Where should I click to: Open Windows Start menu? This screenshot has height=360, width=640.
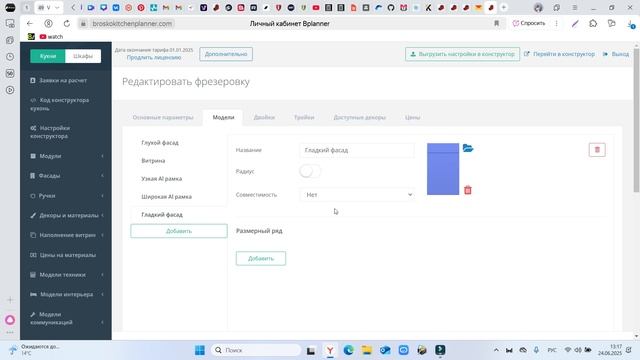coord(200,350)
